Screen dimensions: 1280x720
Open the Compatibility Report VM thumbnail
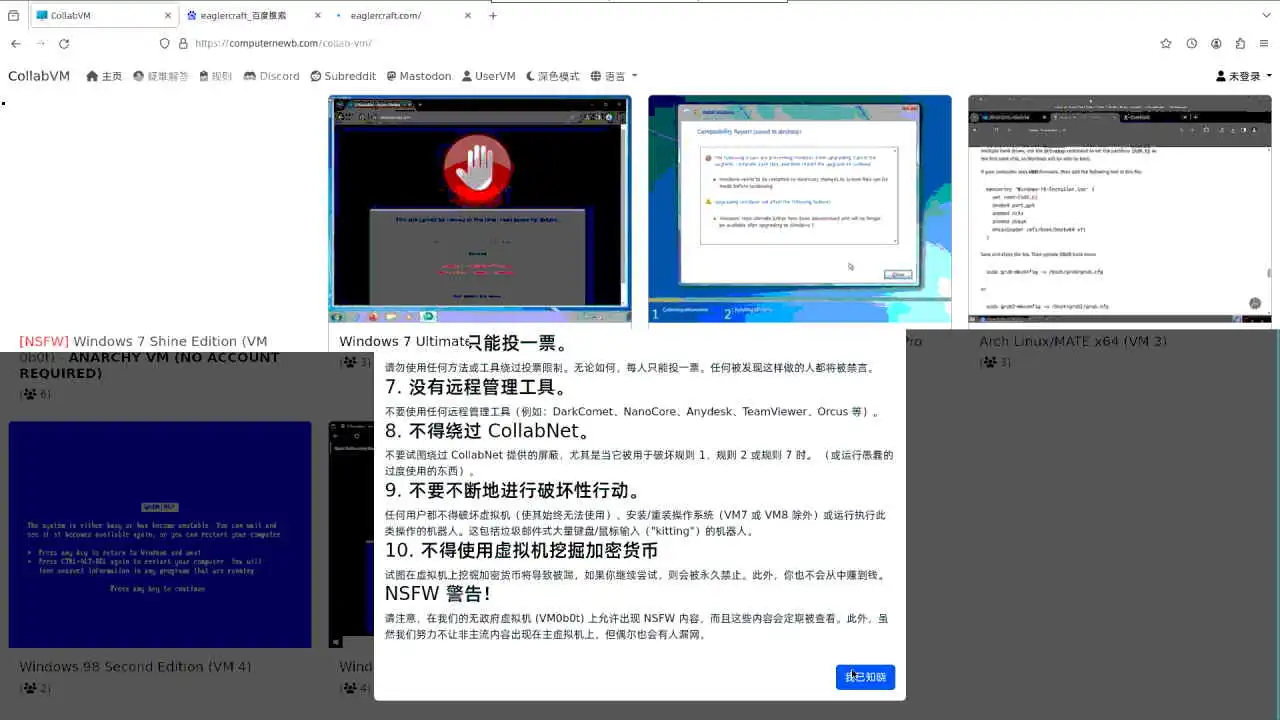tap(800, 209)
